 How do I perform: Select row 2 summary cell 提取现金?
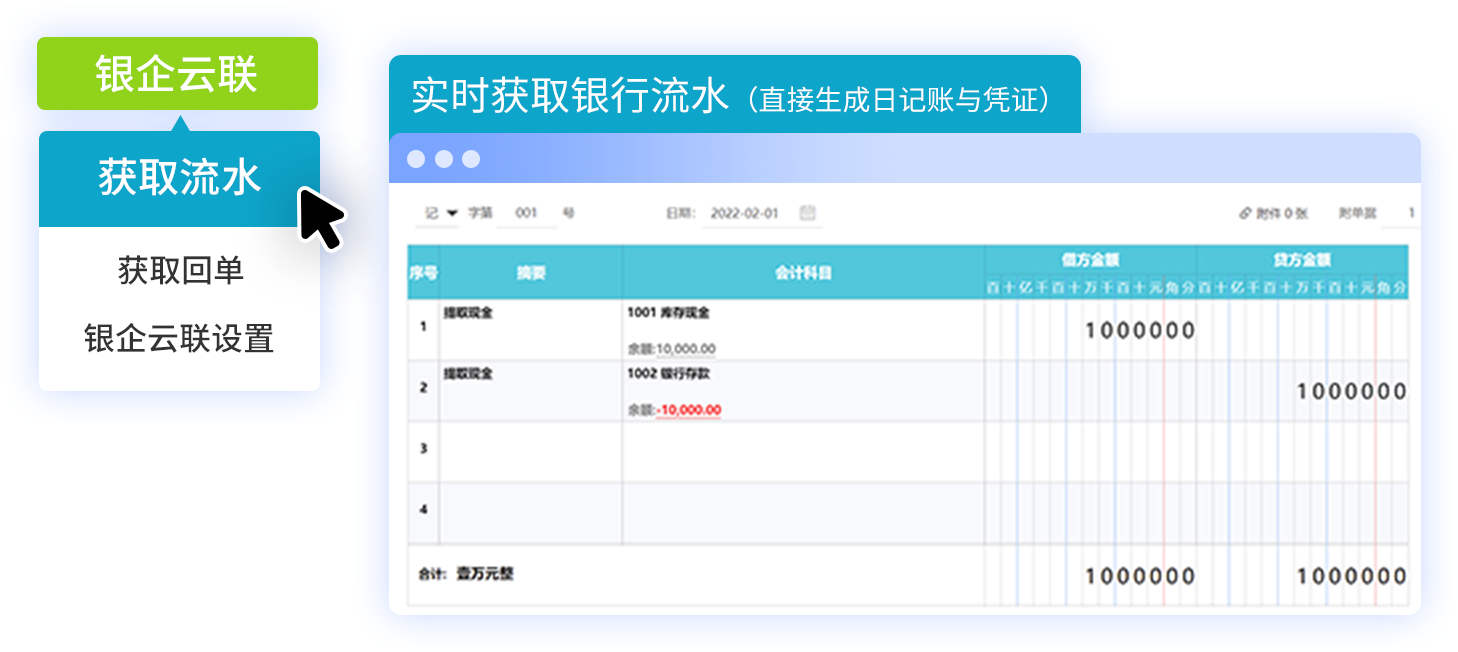(530, 391)
